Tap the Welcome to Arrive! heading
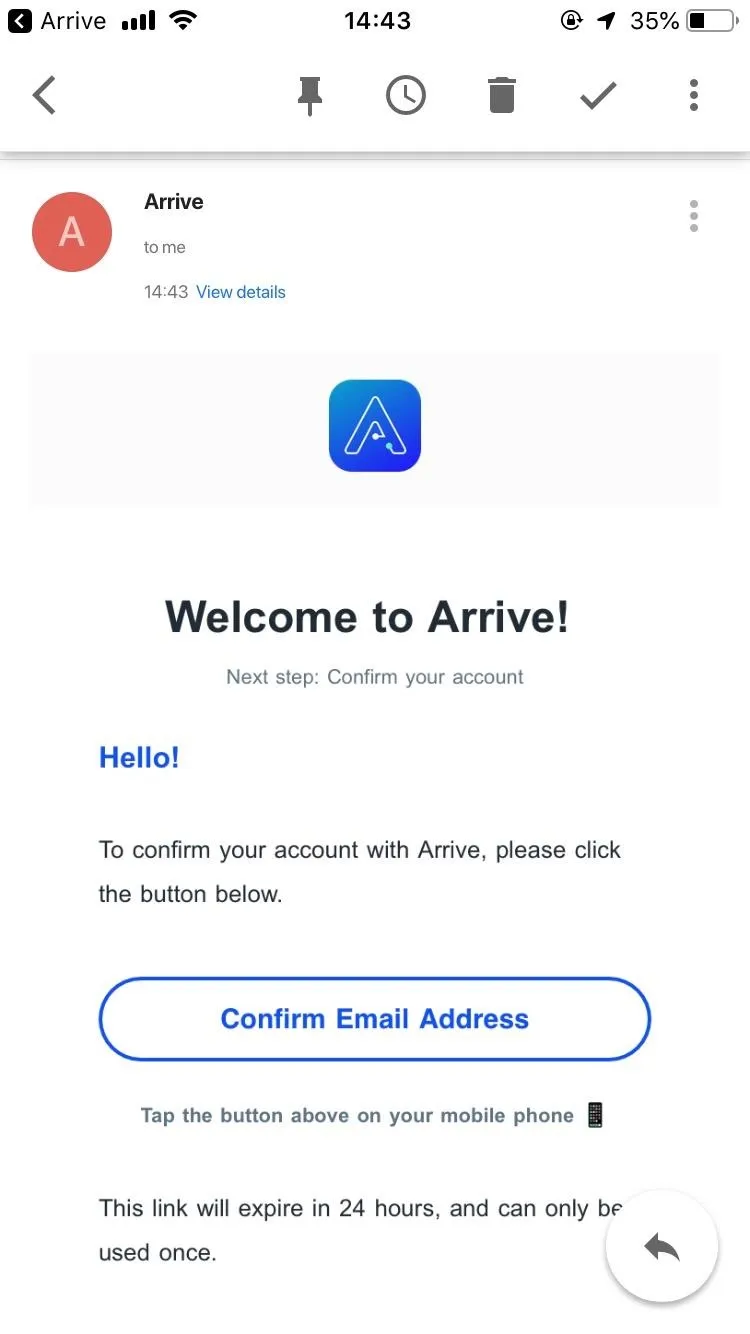The width and height of the screenshot is (750, 1334). click(x=367, y=616)
